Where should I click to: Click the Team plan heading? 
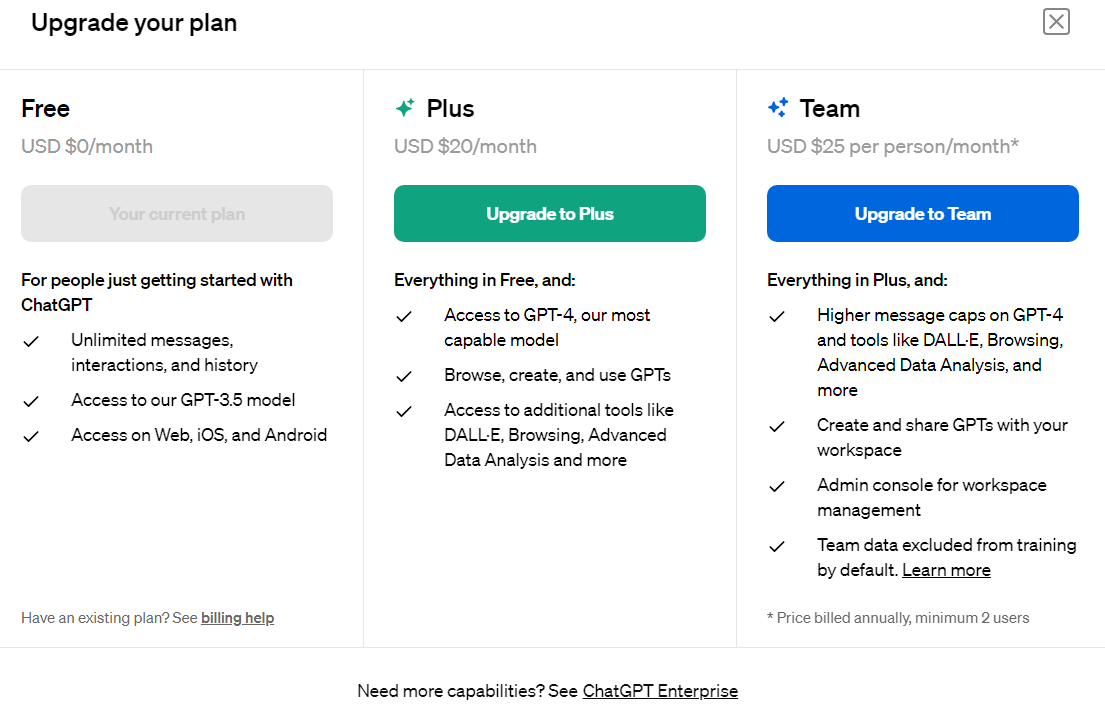click(829, 108)
